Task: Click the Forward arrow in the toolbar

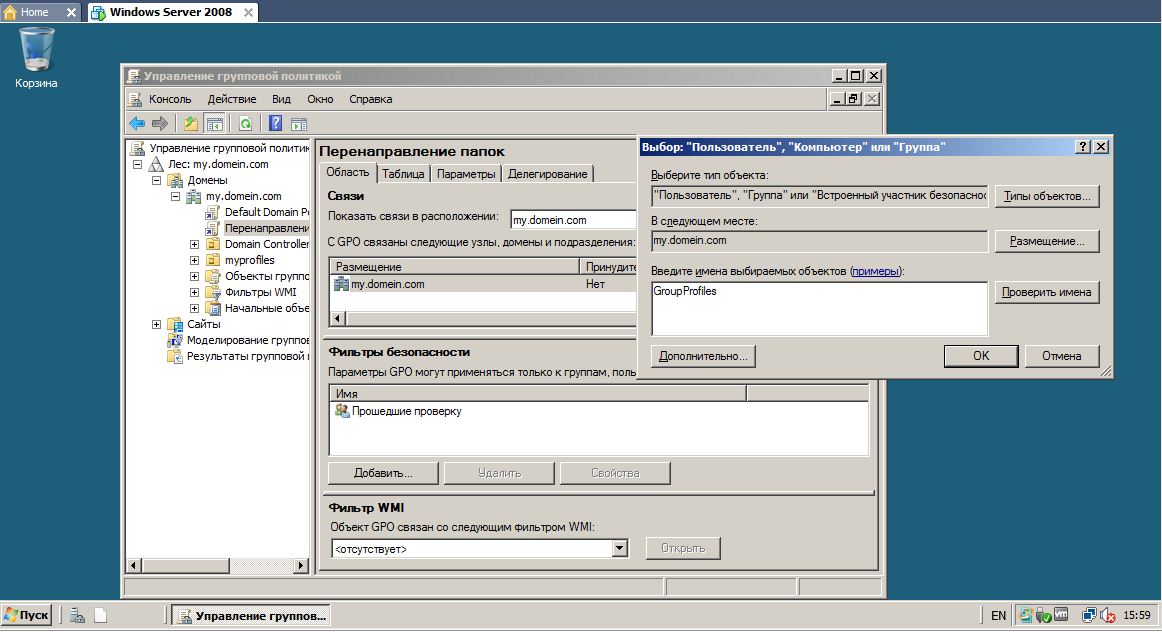Action: [159, 124]
